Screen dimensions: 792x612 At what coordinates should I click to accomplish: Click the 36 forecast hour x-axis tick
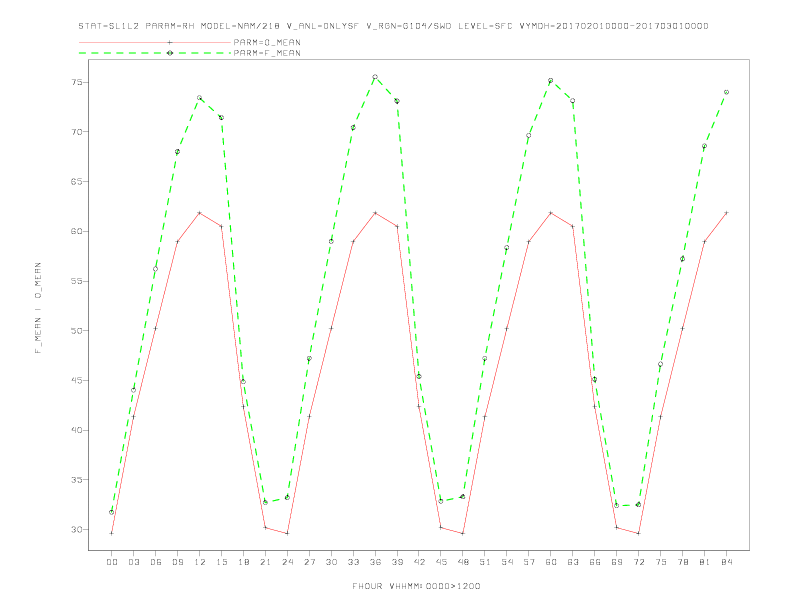coord(375,562)
